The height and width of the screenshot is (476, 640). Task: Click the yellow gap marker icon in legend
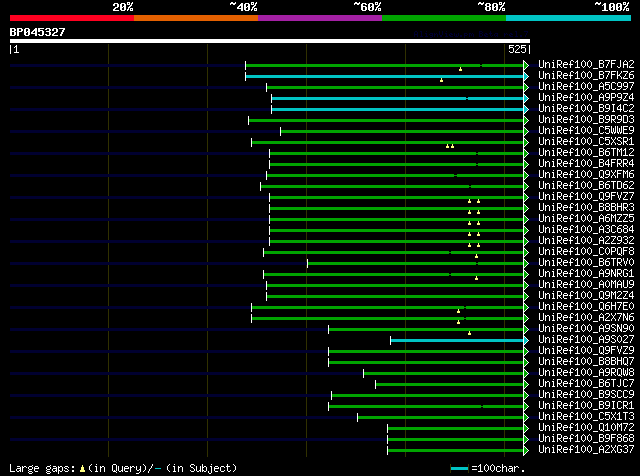point(82,468)
